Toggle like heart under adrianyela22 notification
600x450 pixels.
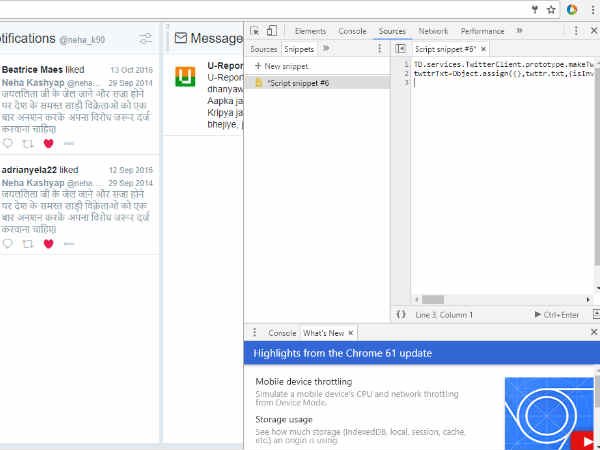(48, 244)
